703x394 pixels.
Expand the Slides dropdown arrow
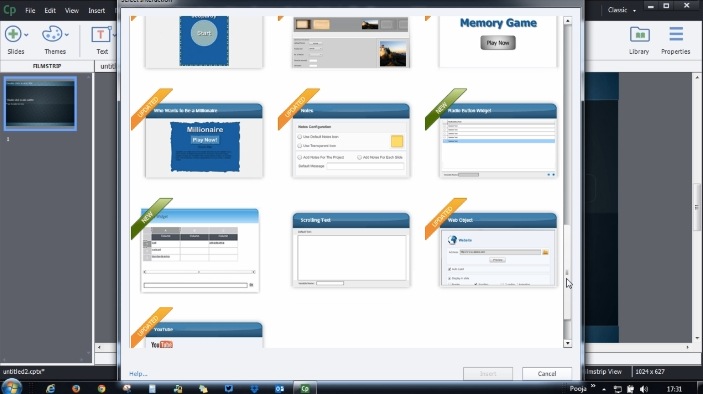(x=26, y=35)
